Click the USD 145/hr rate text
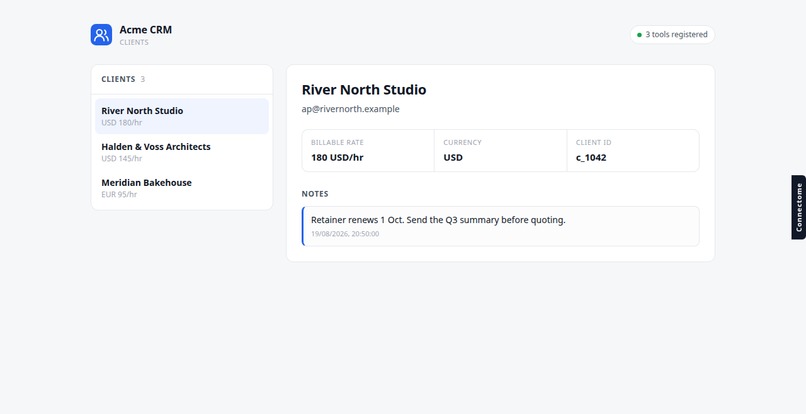The width and height of the screenshot is (806, 414). click(122, 158)
